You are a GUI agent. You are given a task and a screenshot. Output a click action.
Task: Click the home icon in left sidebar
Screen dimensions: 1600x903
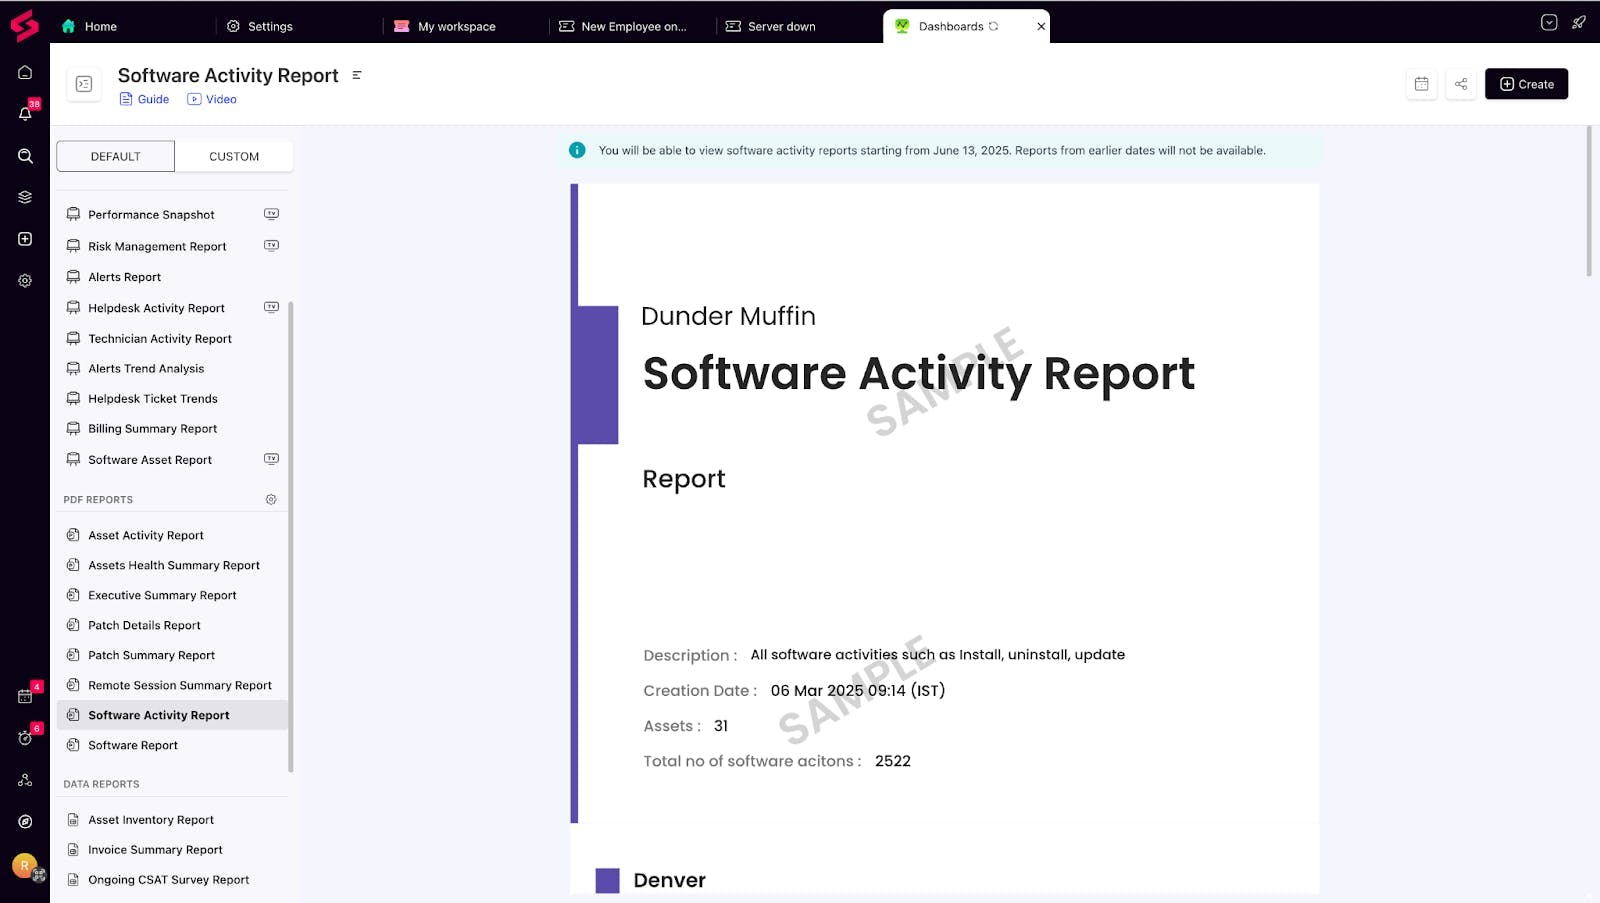tap(25, 72)
